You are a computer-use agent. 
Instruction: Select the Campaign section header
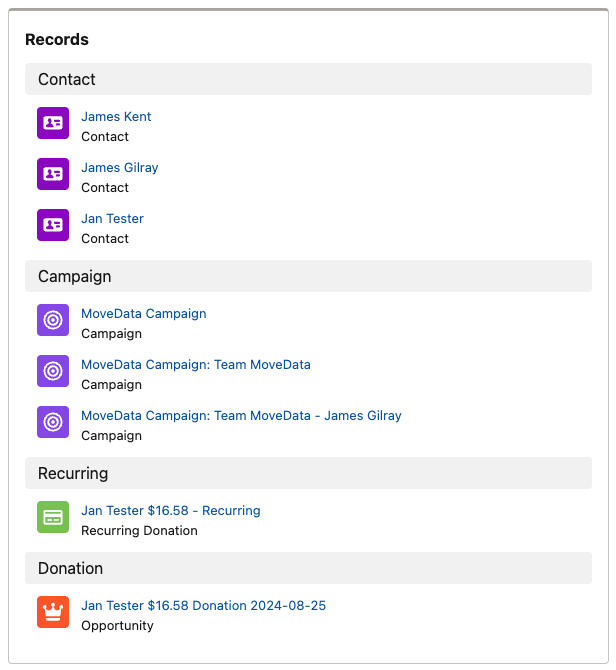coord(74,276)
